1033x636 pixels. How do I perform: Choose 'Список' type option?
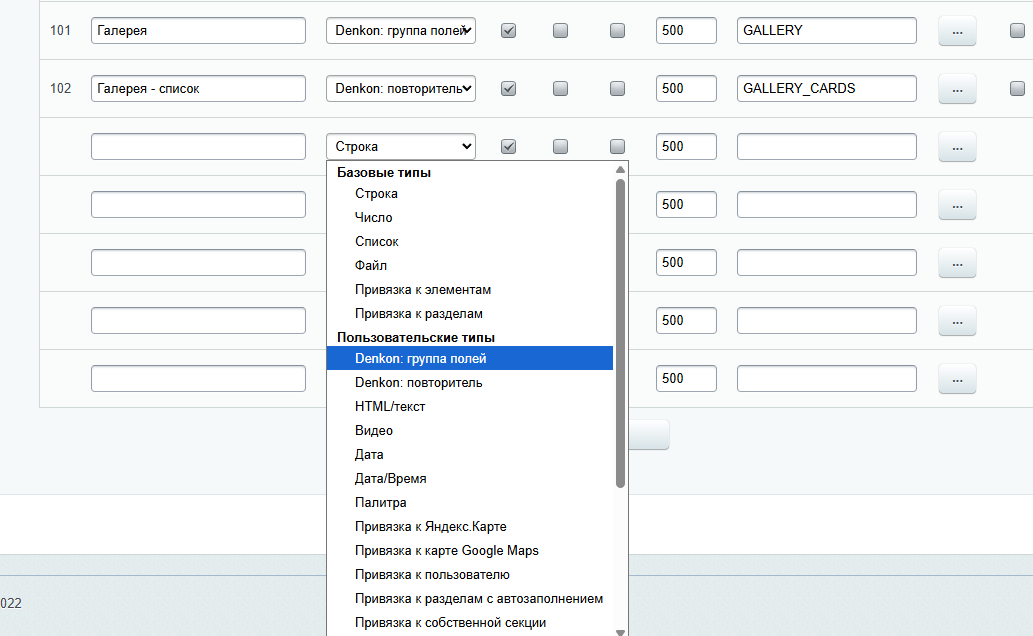(470, 242)
